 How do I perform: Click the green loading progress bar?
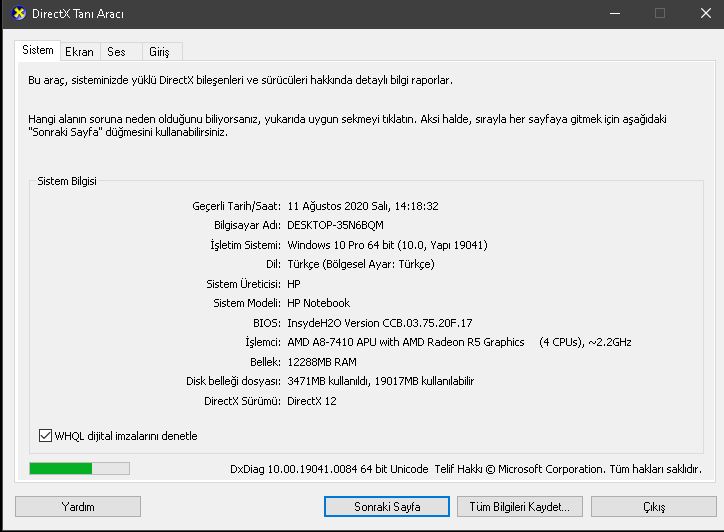79,468
